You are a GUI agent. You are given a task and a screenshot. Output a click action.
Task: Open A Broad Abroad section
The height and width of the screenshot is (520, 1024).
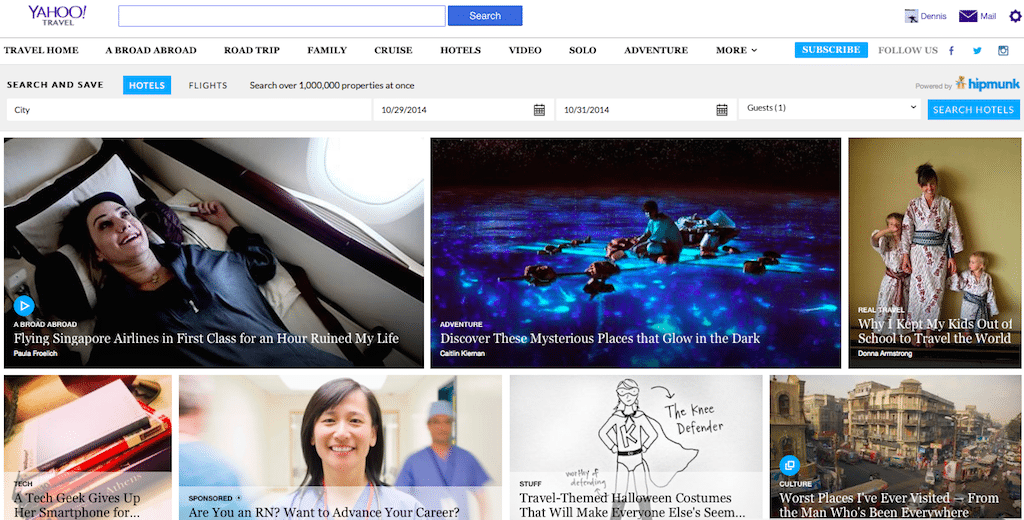(x=151, y=50)
